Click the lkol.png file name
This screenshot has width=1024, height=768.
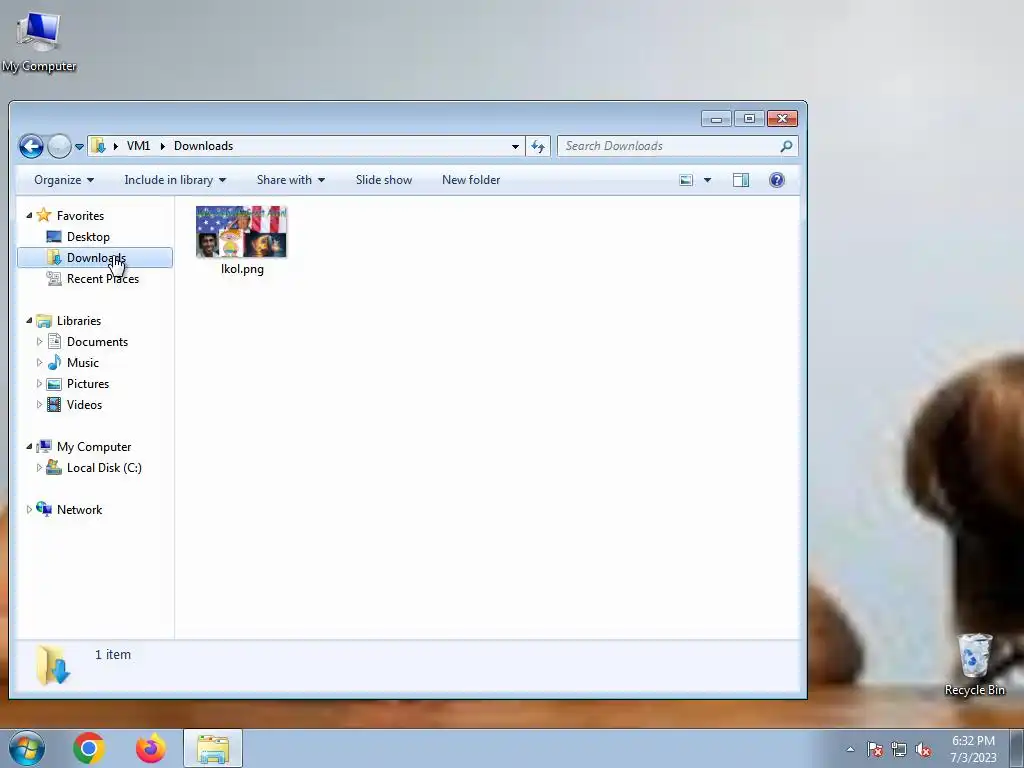242,268
